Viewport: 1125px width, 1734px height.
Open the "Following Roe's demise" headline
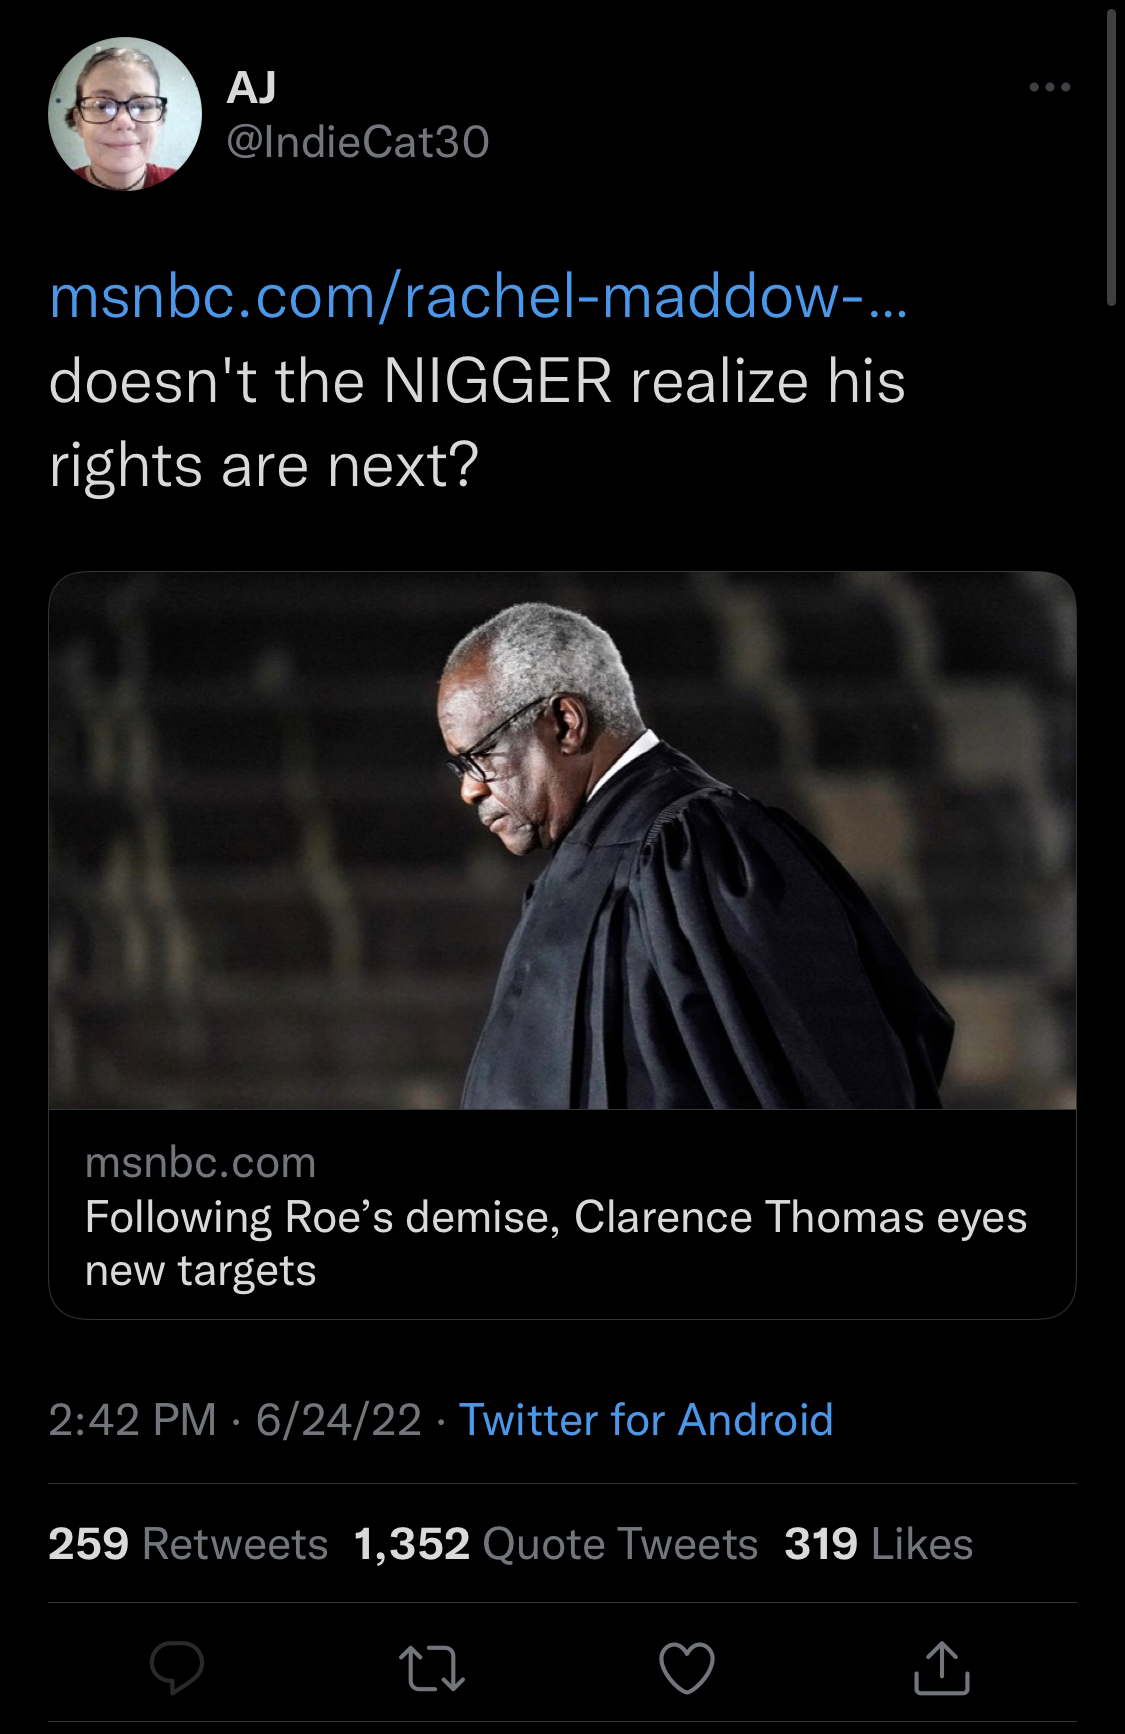(556, 1243)
